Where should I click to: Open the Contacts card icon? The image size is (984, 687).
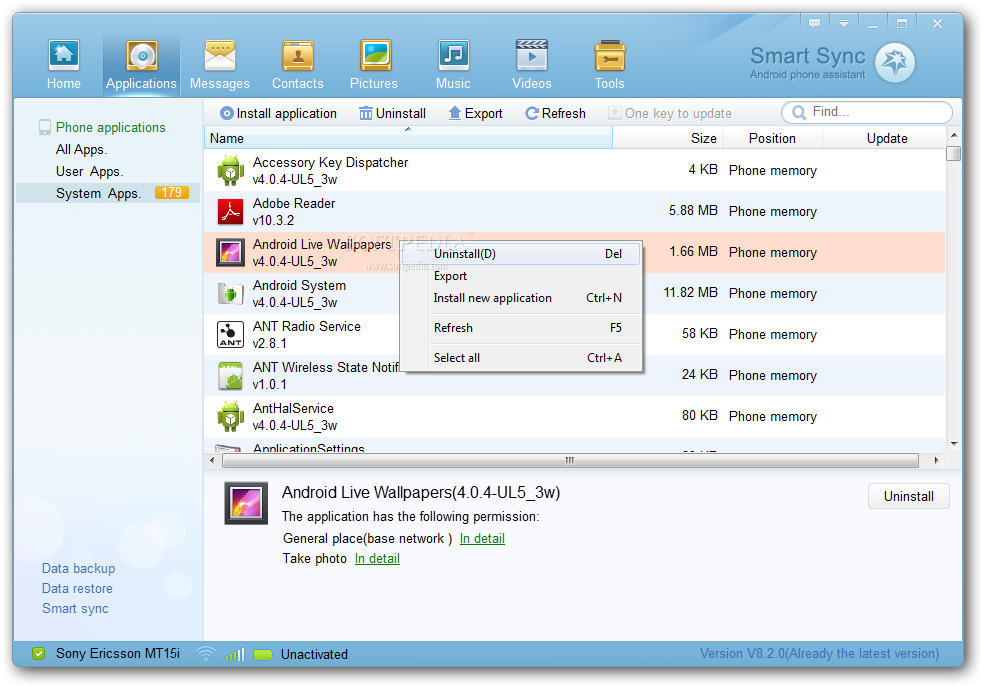coord(297,56)
